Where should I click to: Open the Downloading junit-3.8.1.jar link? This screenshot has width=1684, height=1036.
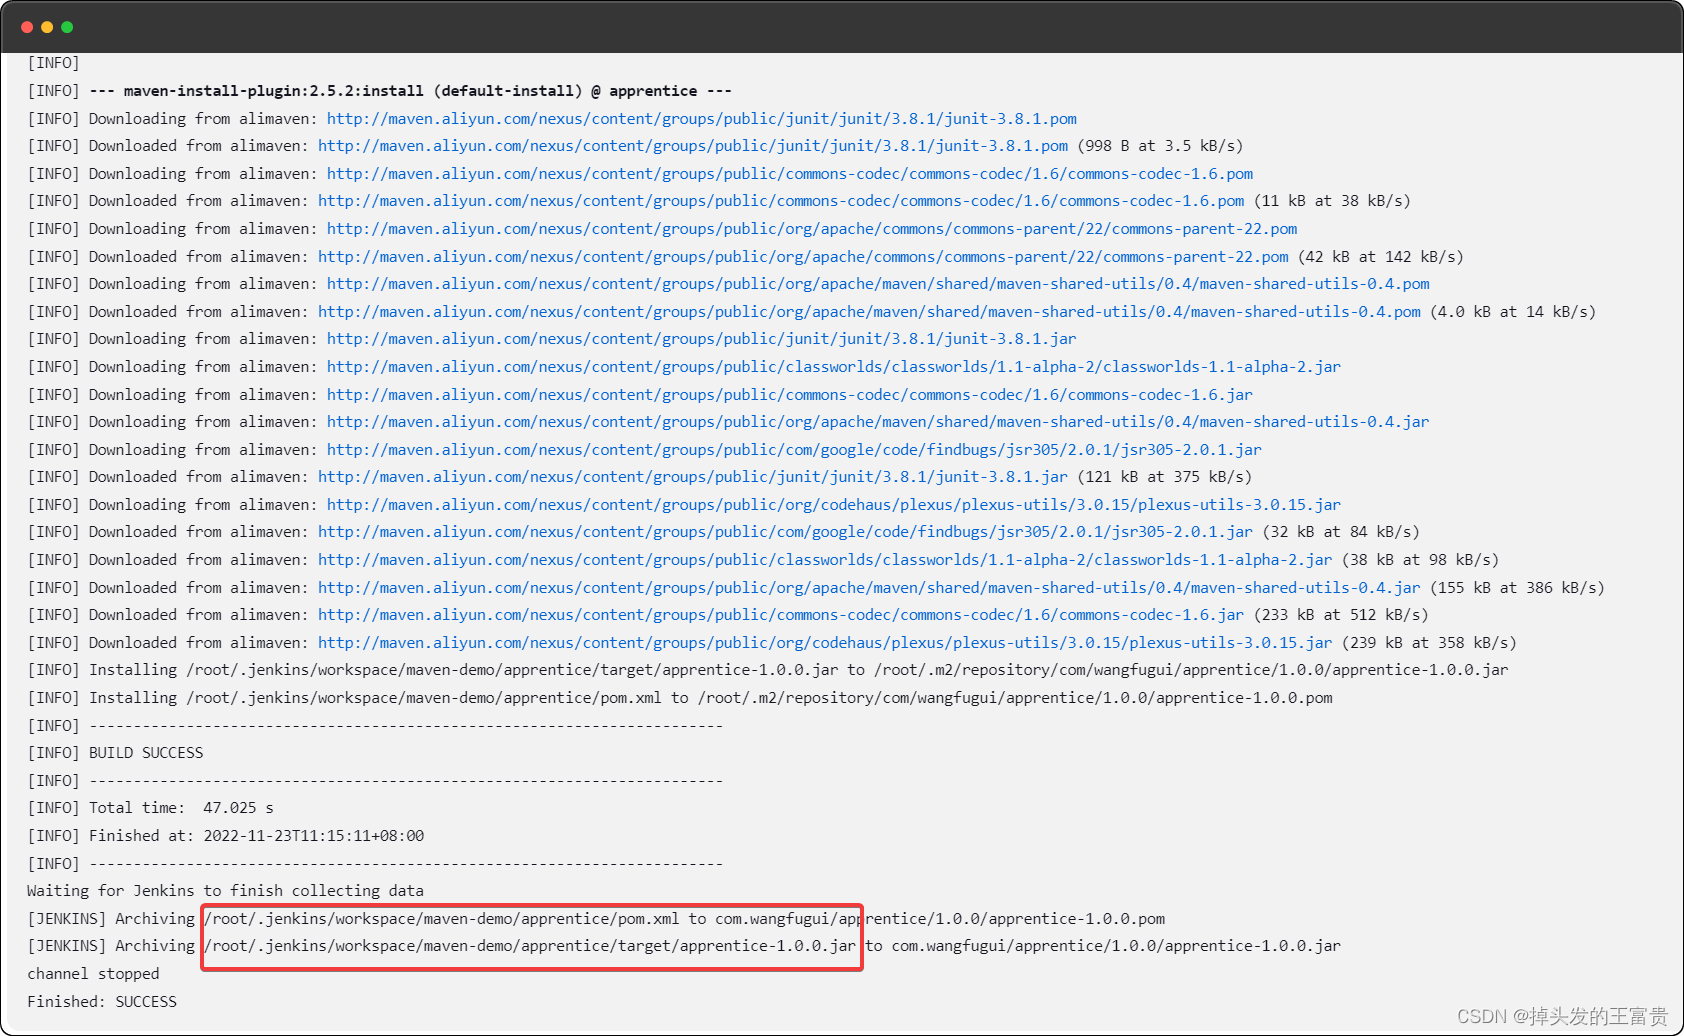[701, 339]
